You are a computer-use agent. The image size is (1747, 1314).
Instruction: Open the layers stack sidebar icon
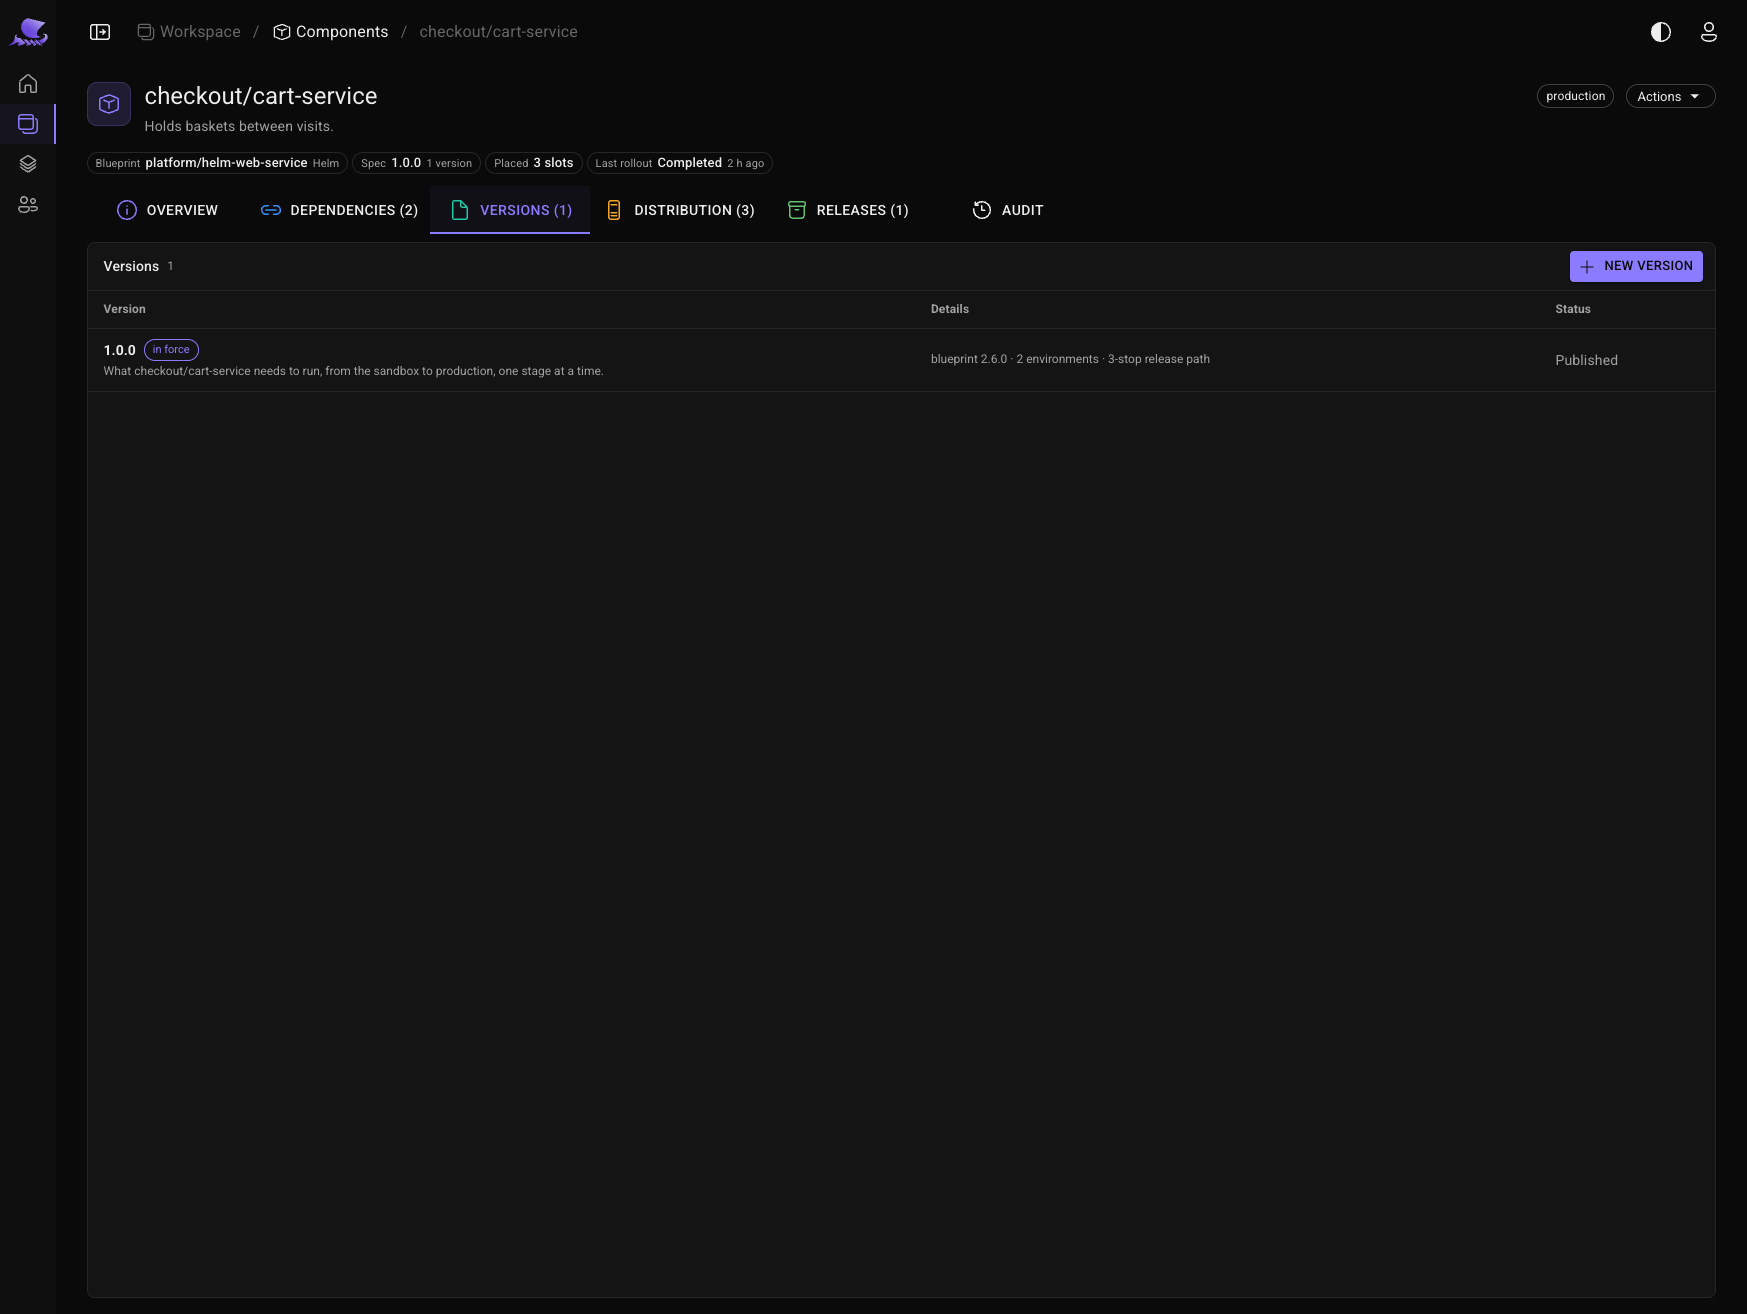[x=28, y=164]
